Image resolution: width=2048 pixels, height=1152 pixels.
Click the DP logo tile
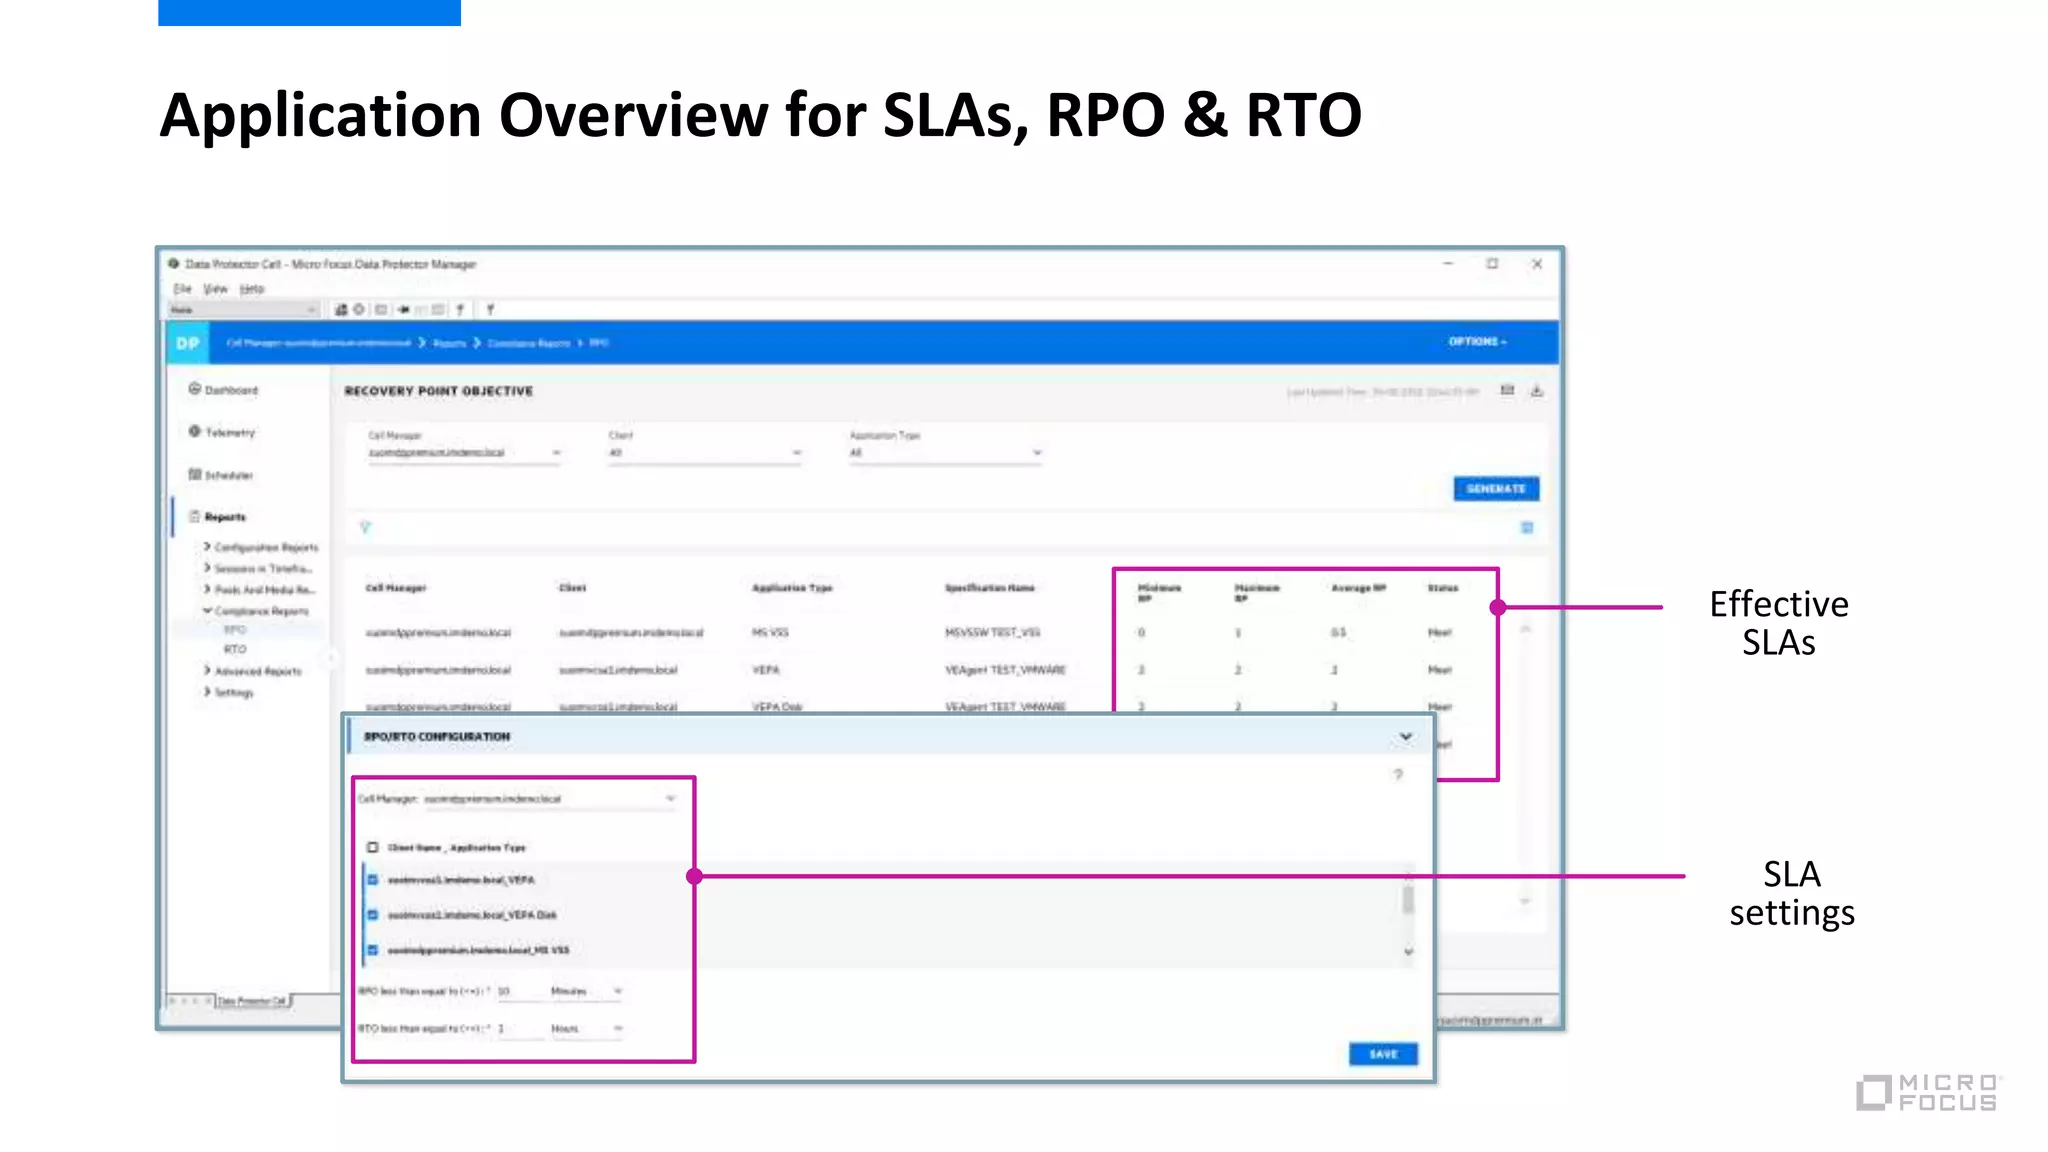(188, 343)
